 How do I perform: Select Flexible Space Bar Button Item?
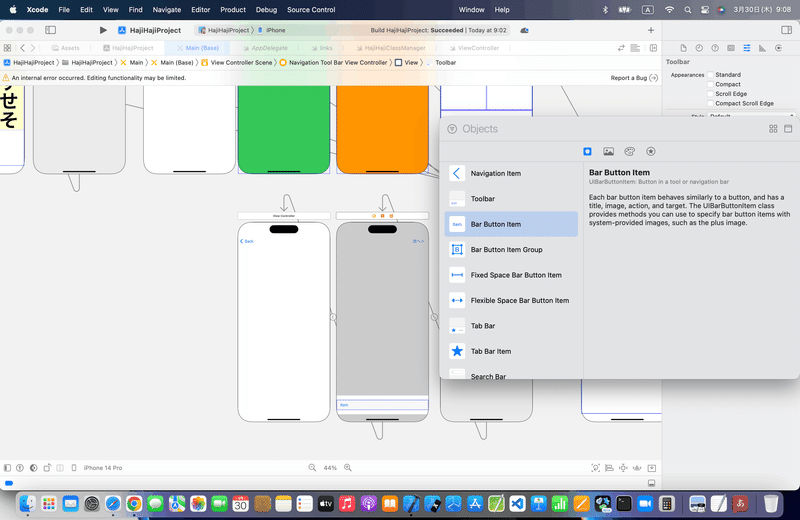tap(511, 301)
